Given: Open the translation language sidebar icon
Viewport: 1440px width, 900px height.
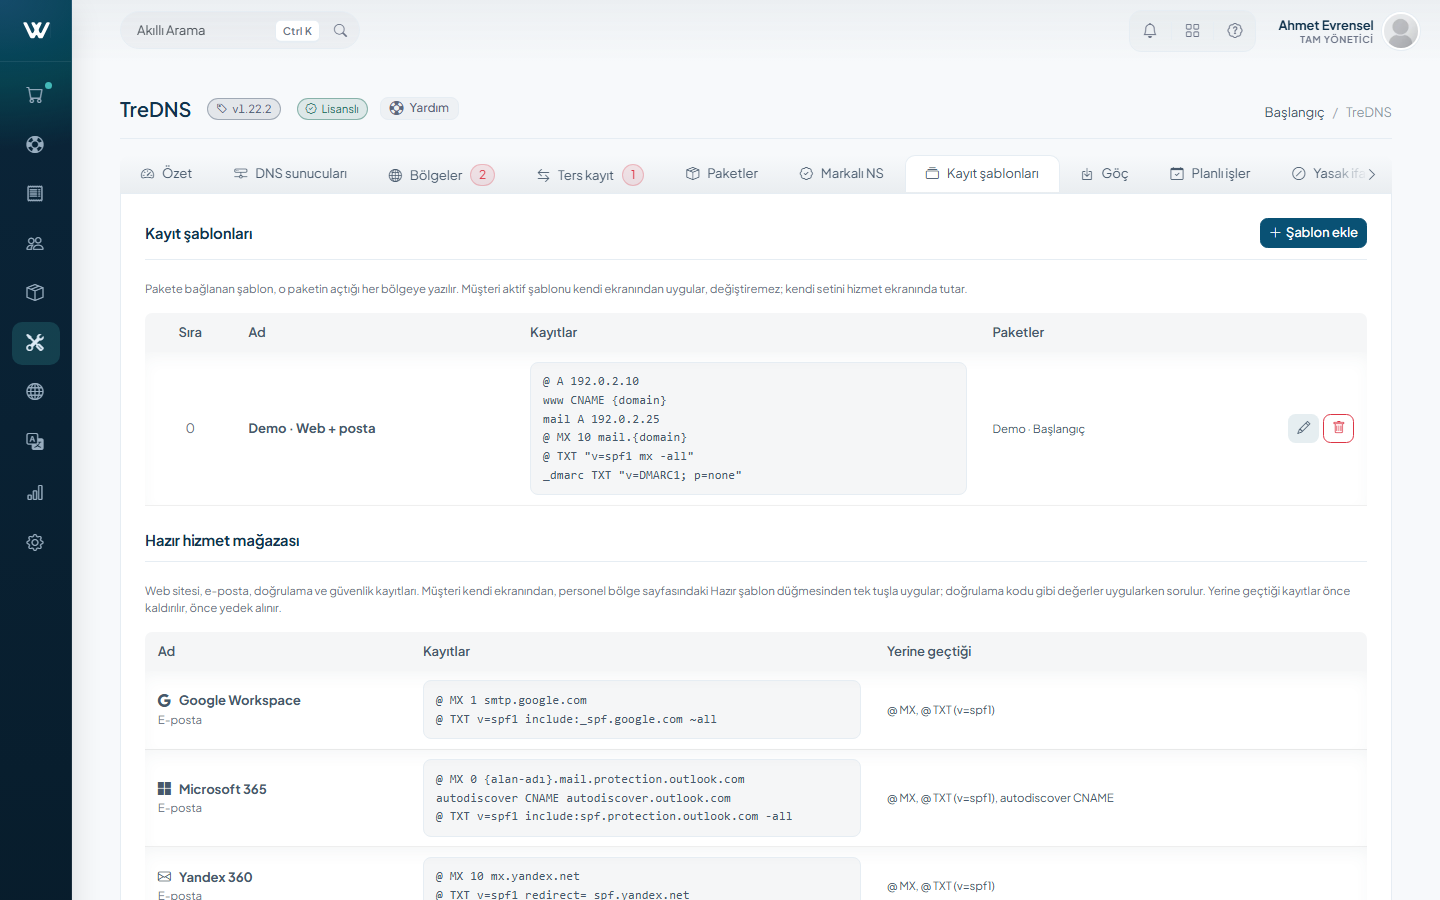Looking at the screenshot, I should (35, 442).
